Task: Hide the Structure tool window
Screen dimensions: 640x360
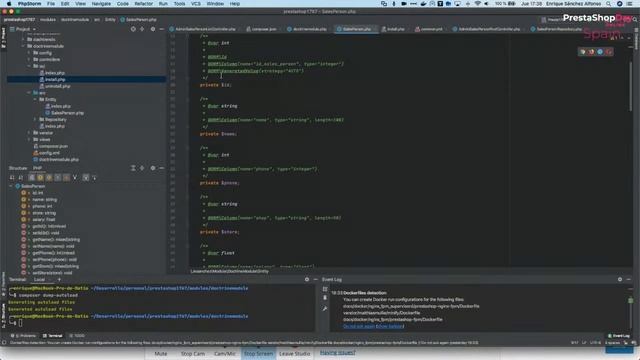Action: coord(162,168)
